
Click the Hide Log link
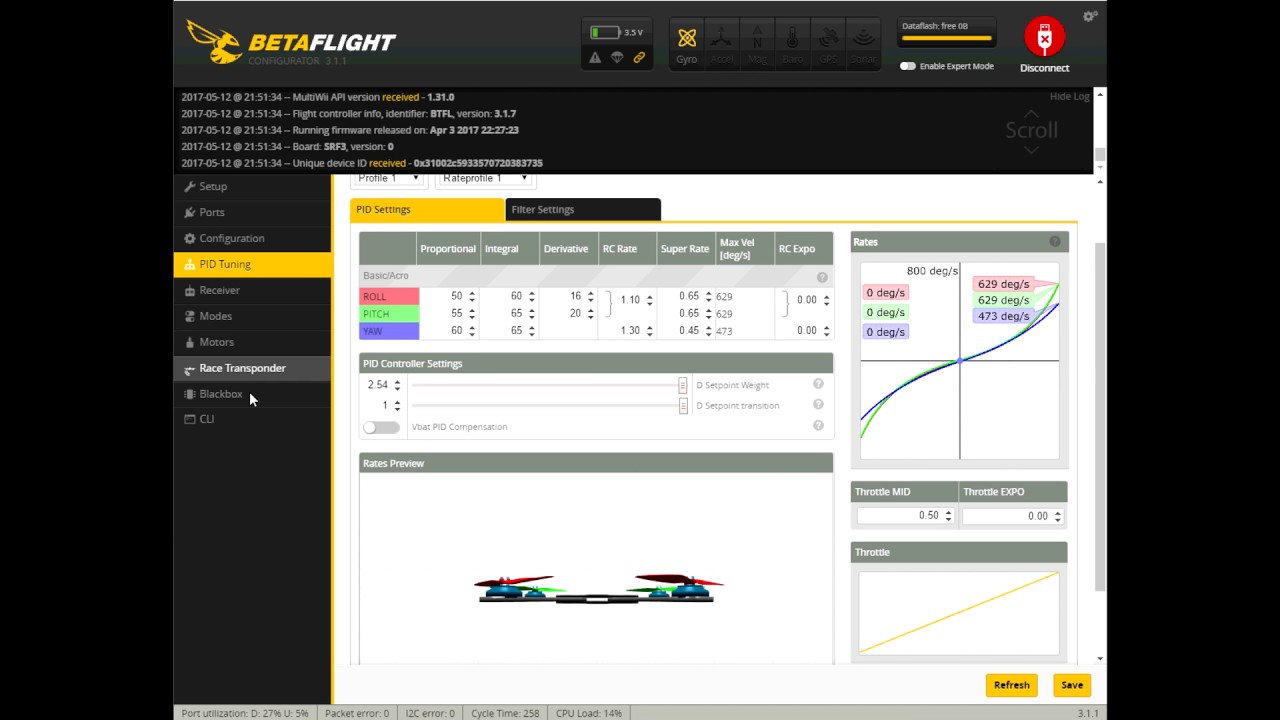click(1069, 96)
